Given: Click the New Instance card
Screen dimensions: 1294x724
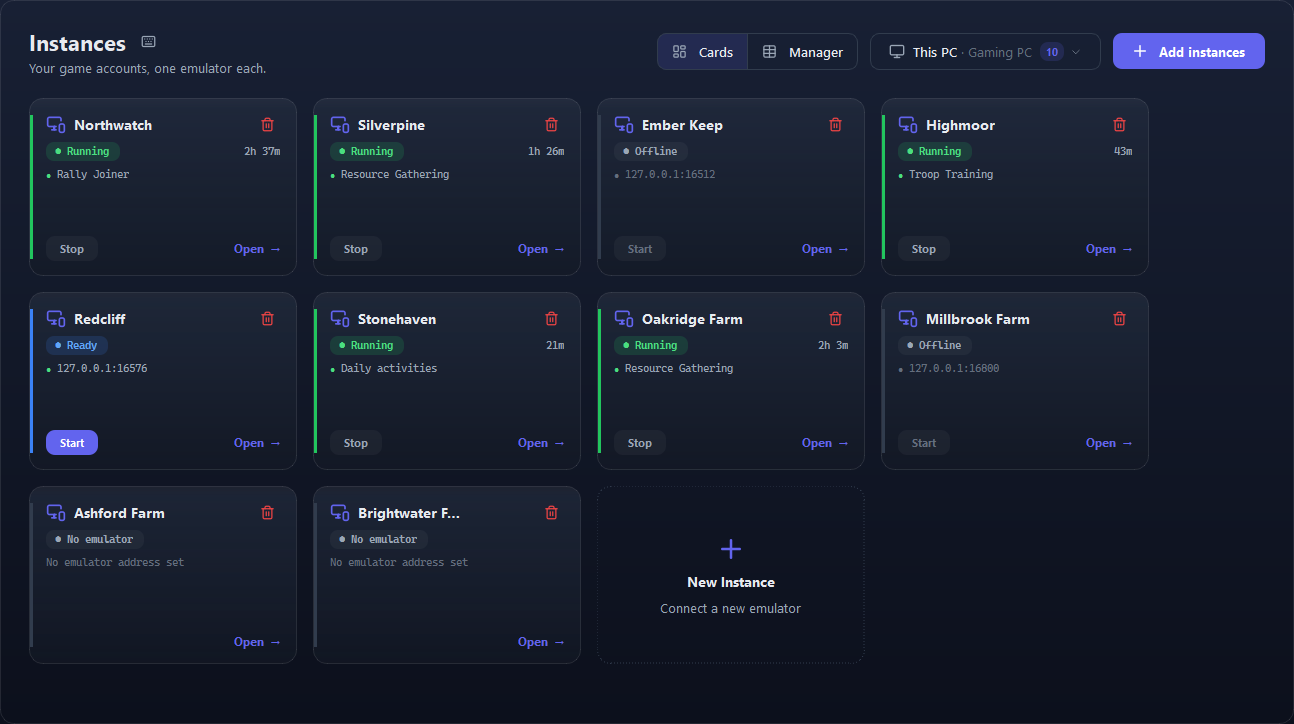Looking at the screenshot, I should 731,575.
